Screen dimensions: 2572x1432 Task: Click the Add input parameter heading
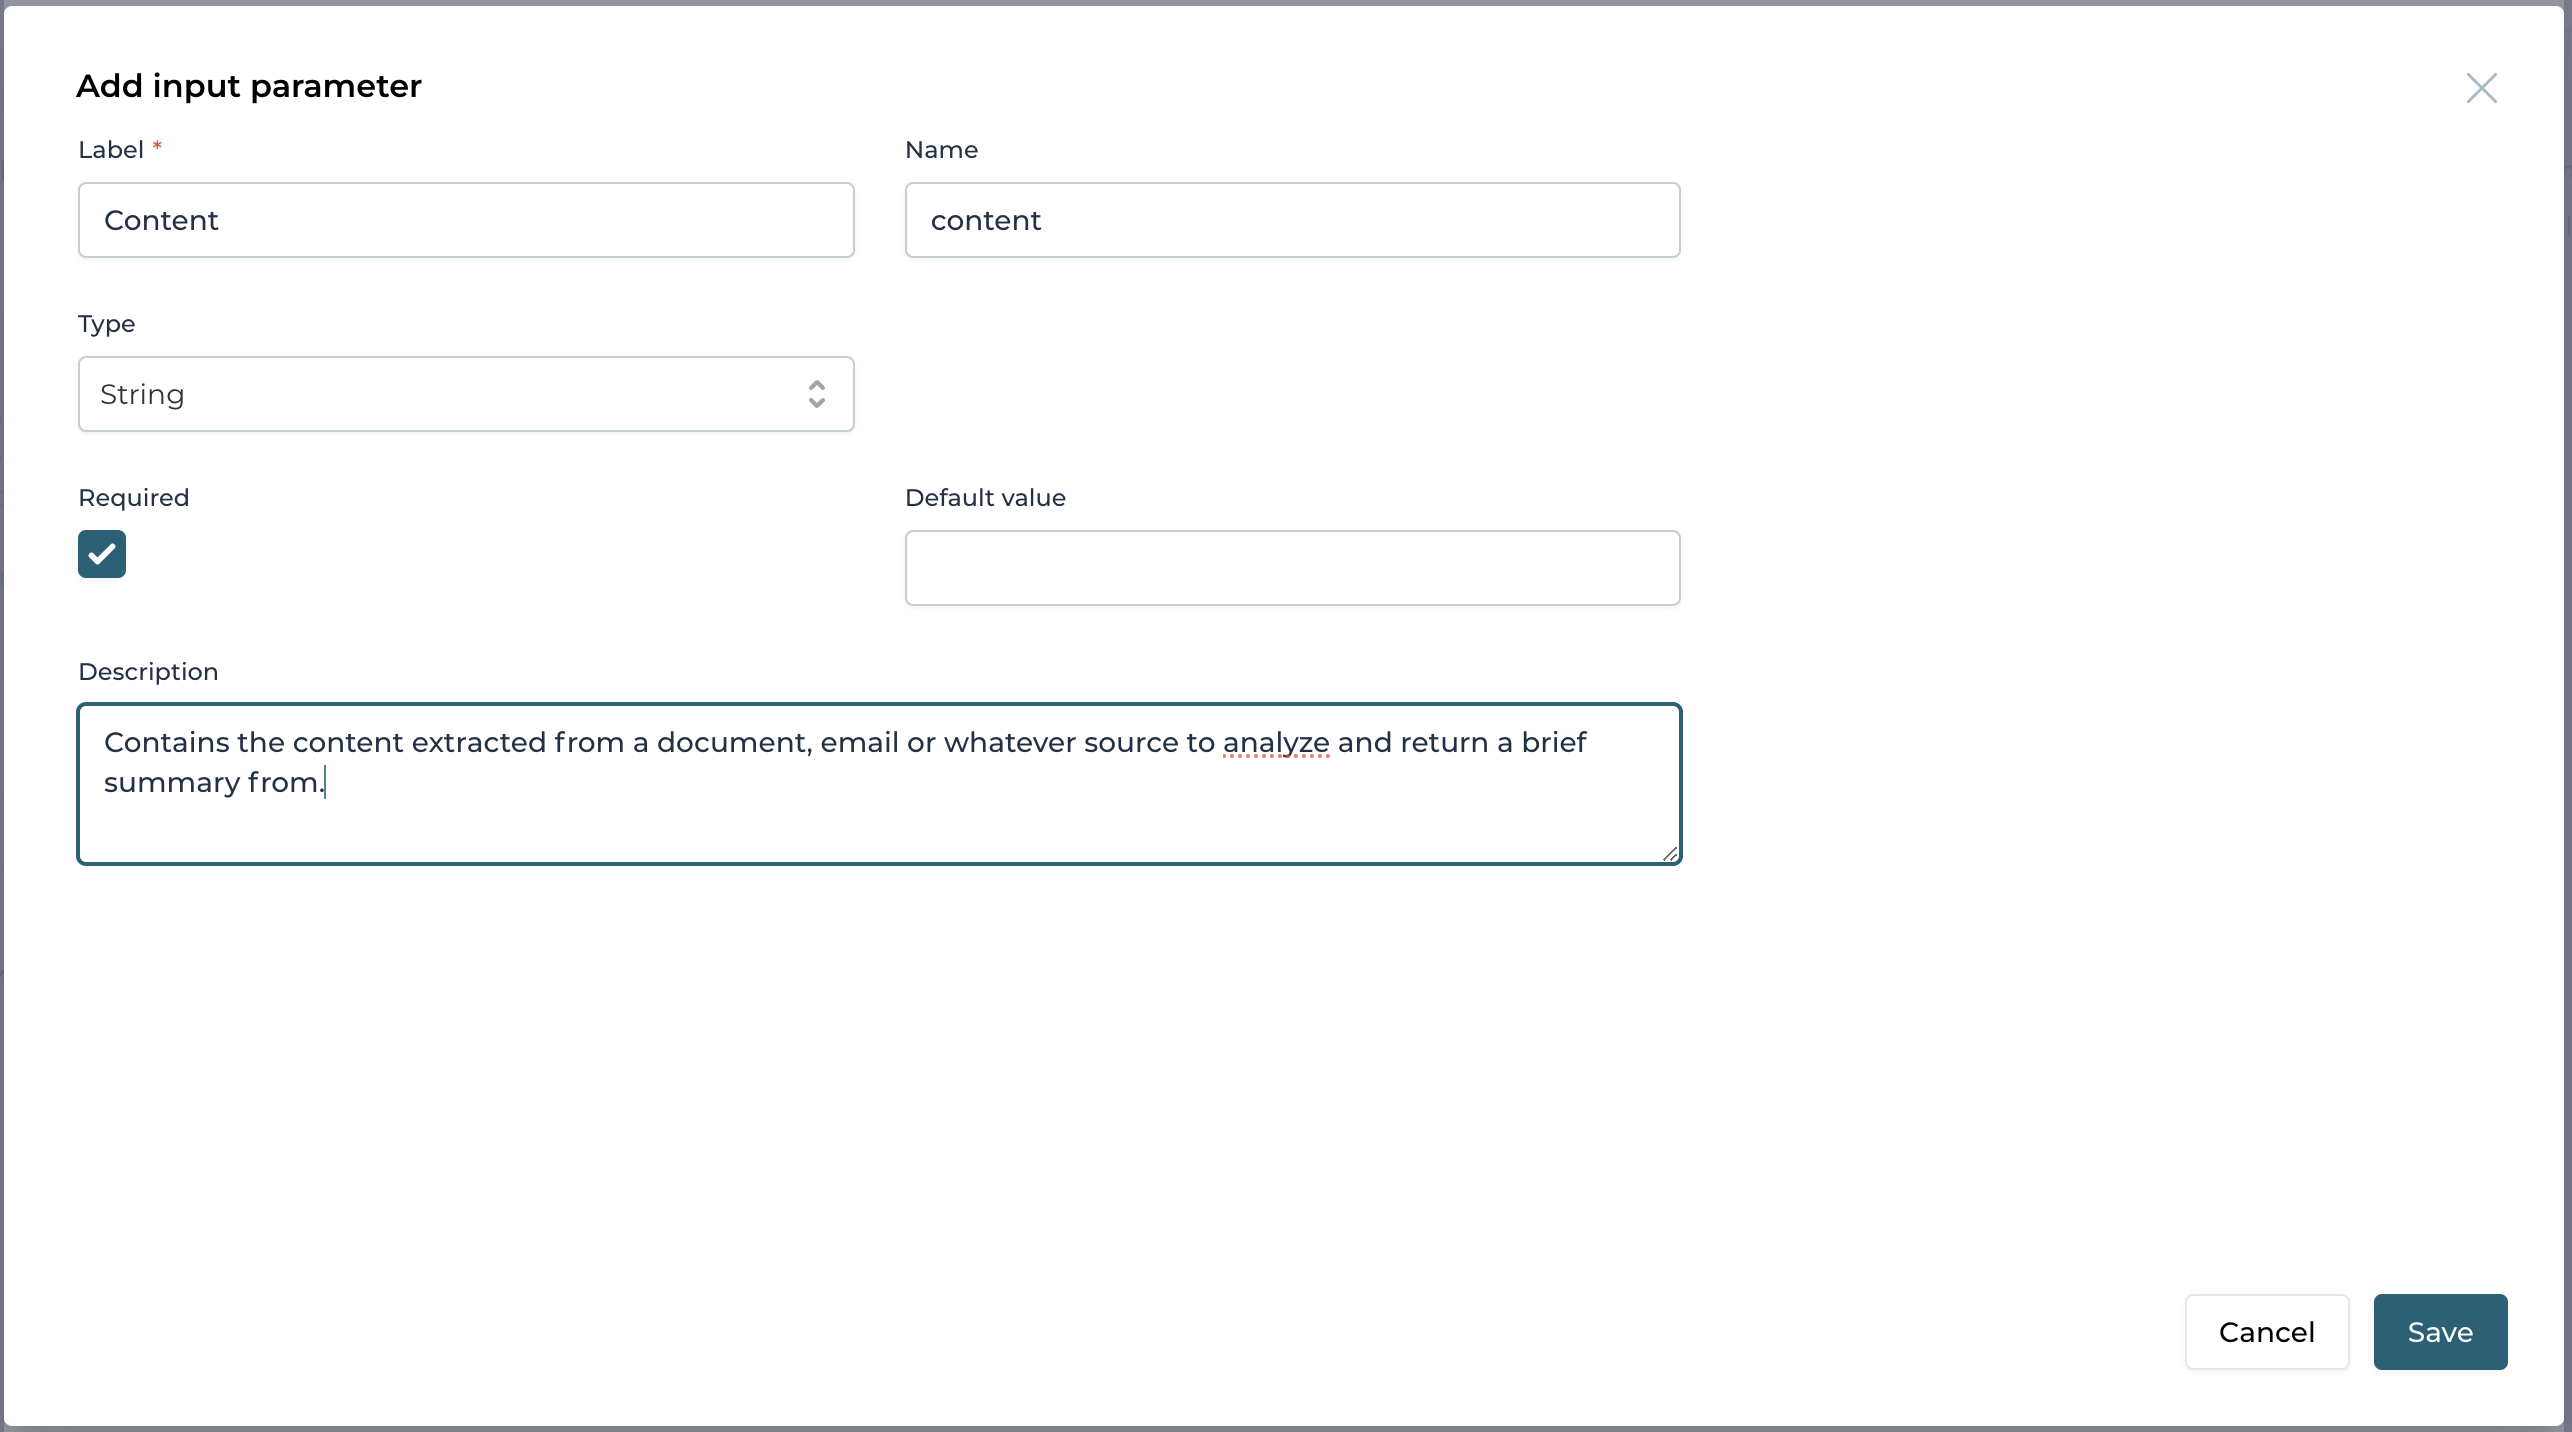coord(249,86)
